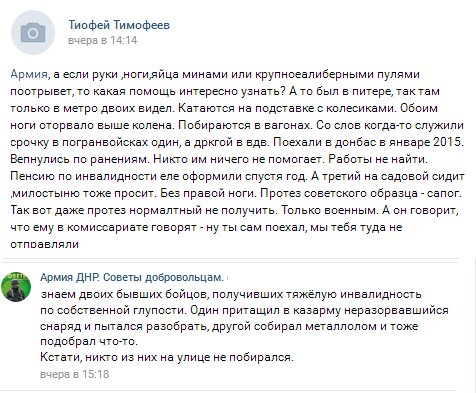Screen dimensions: 476x393
Task: Open the gray camera placeholder avatar
Action: [33, 33]
